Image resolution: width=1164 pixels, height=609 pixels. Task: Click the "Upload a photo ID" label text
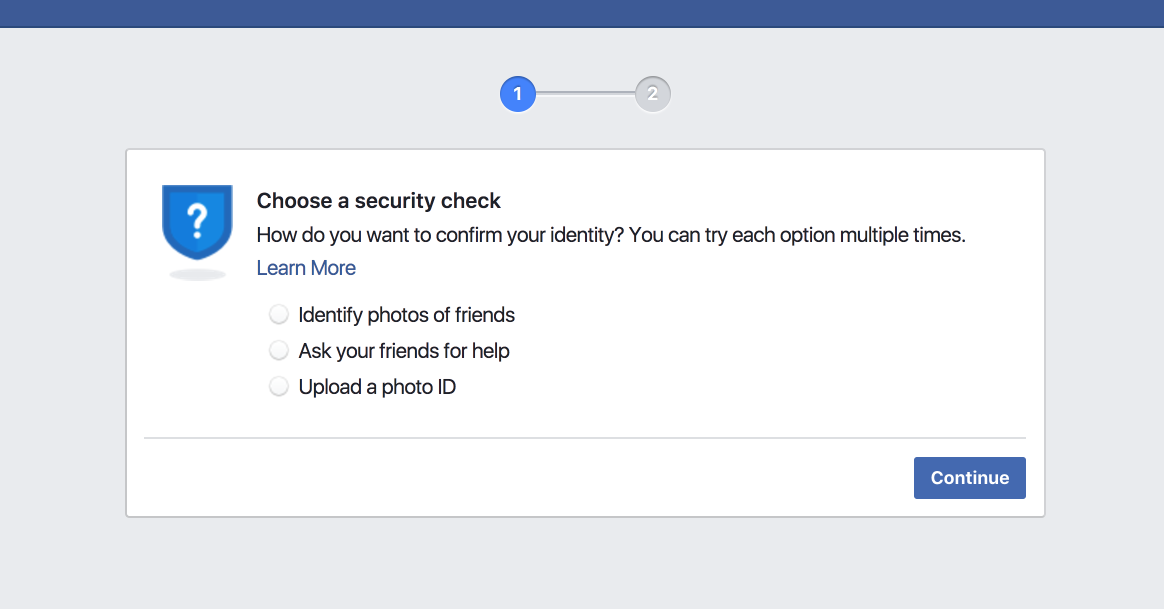pos(377,387)
